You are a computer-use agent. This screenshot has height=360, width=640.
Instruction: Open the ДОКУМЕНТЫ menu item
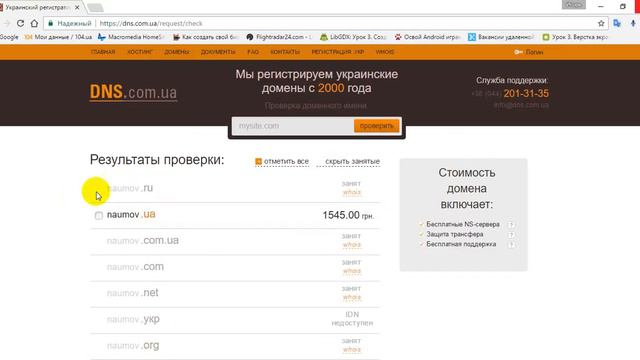tap(218, 52)
